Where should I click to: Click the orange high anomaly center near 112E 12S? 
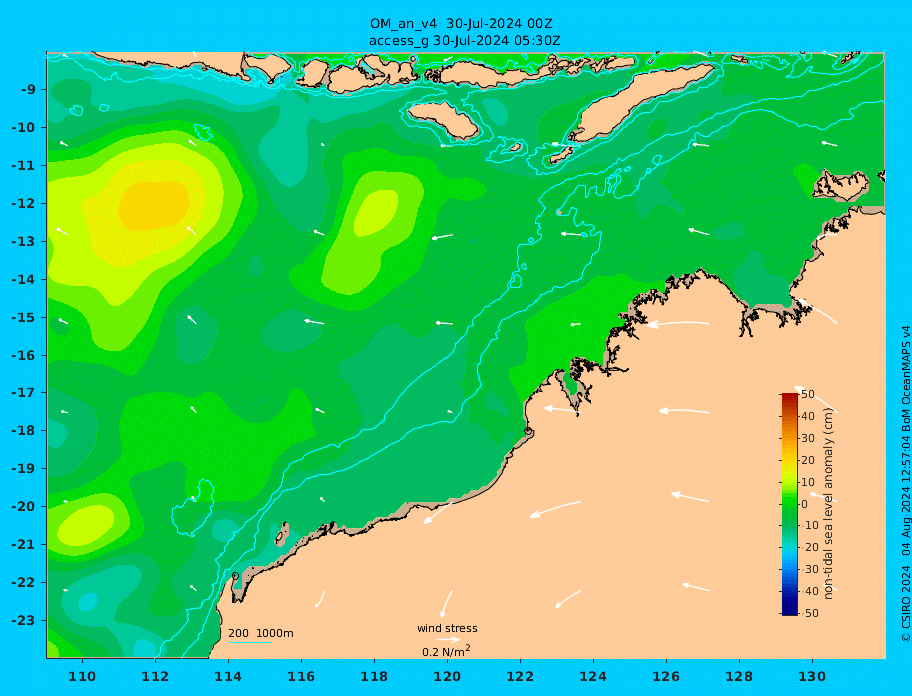[x=154, y=205]
